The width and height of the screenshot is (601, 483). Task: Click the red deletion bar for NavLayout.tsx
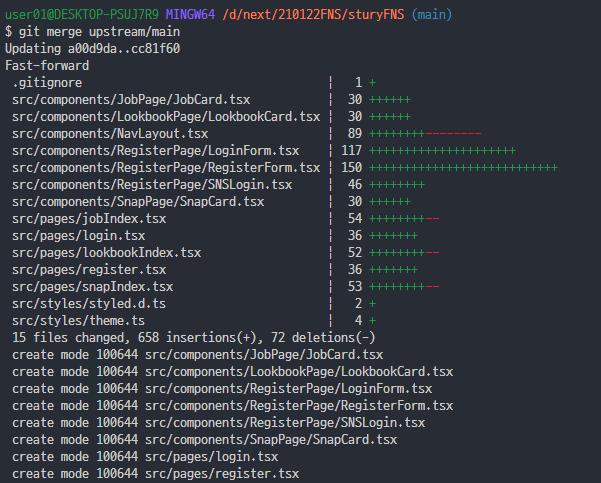click(453, 134)
